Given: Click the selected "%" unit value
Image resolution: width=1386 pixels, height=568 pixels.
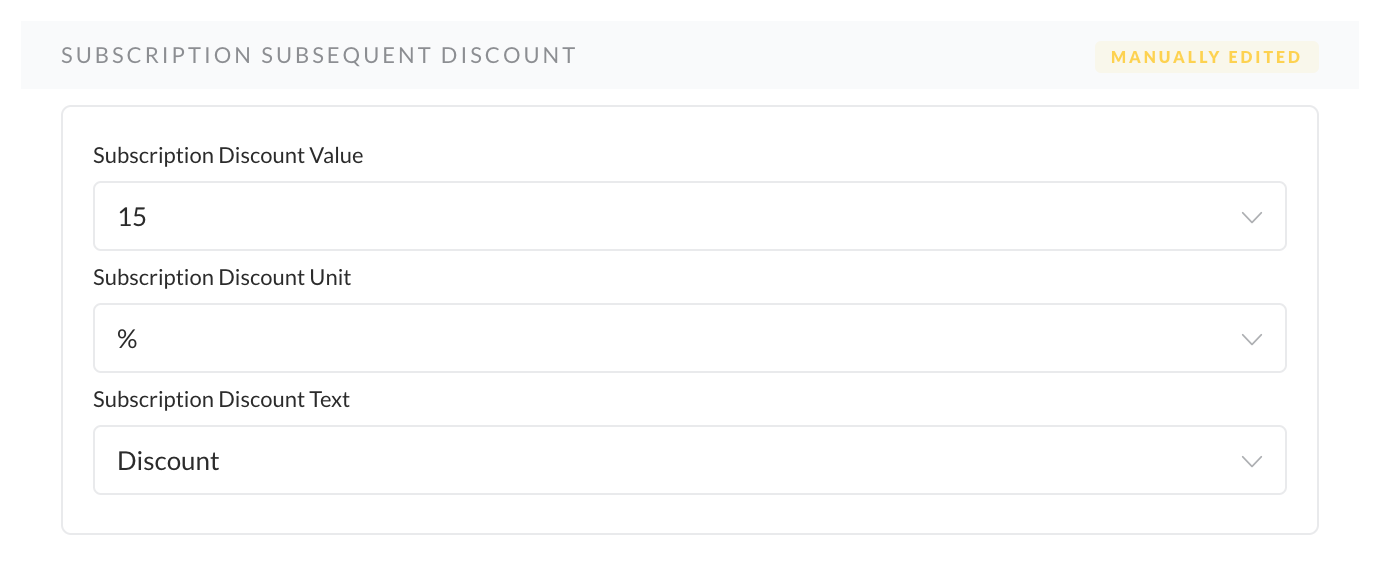Looking at the screenshot, I should (127, 339).
